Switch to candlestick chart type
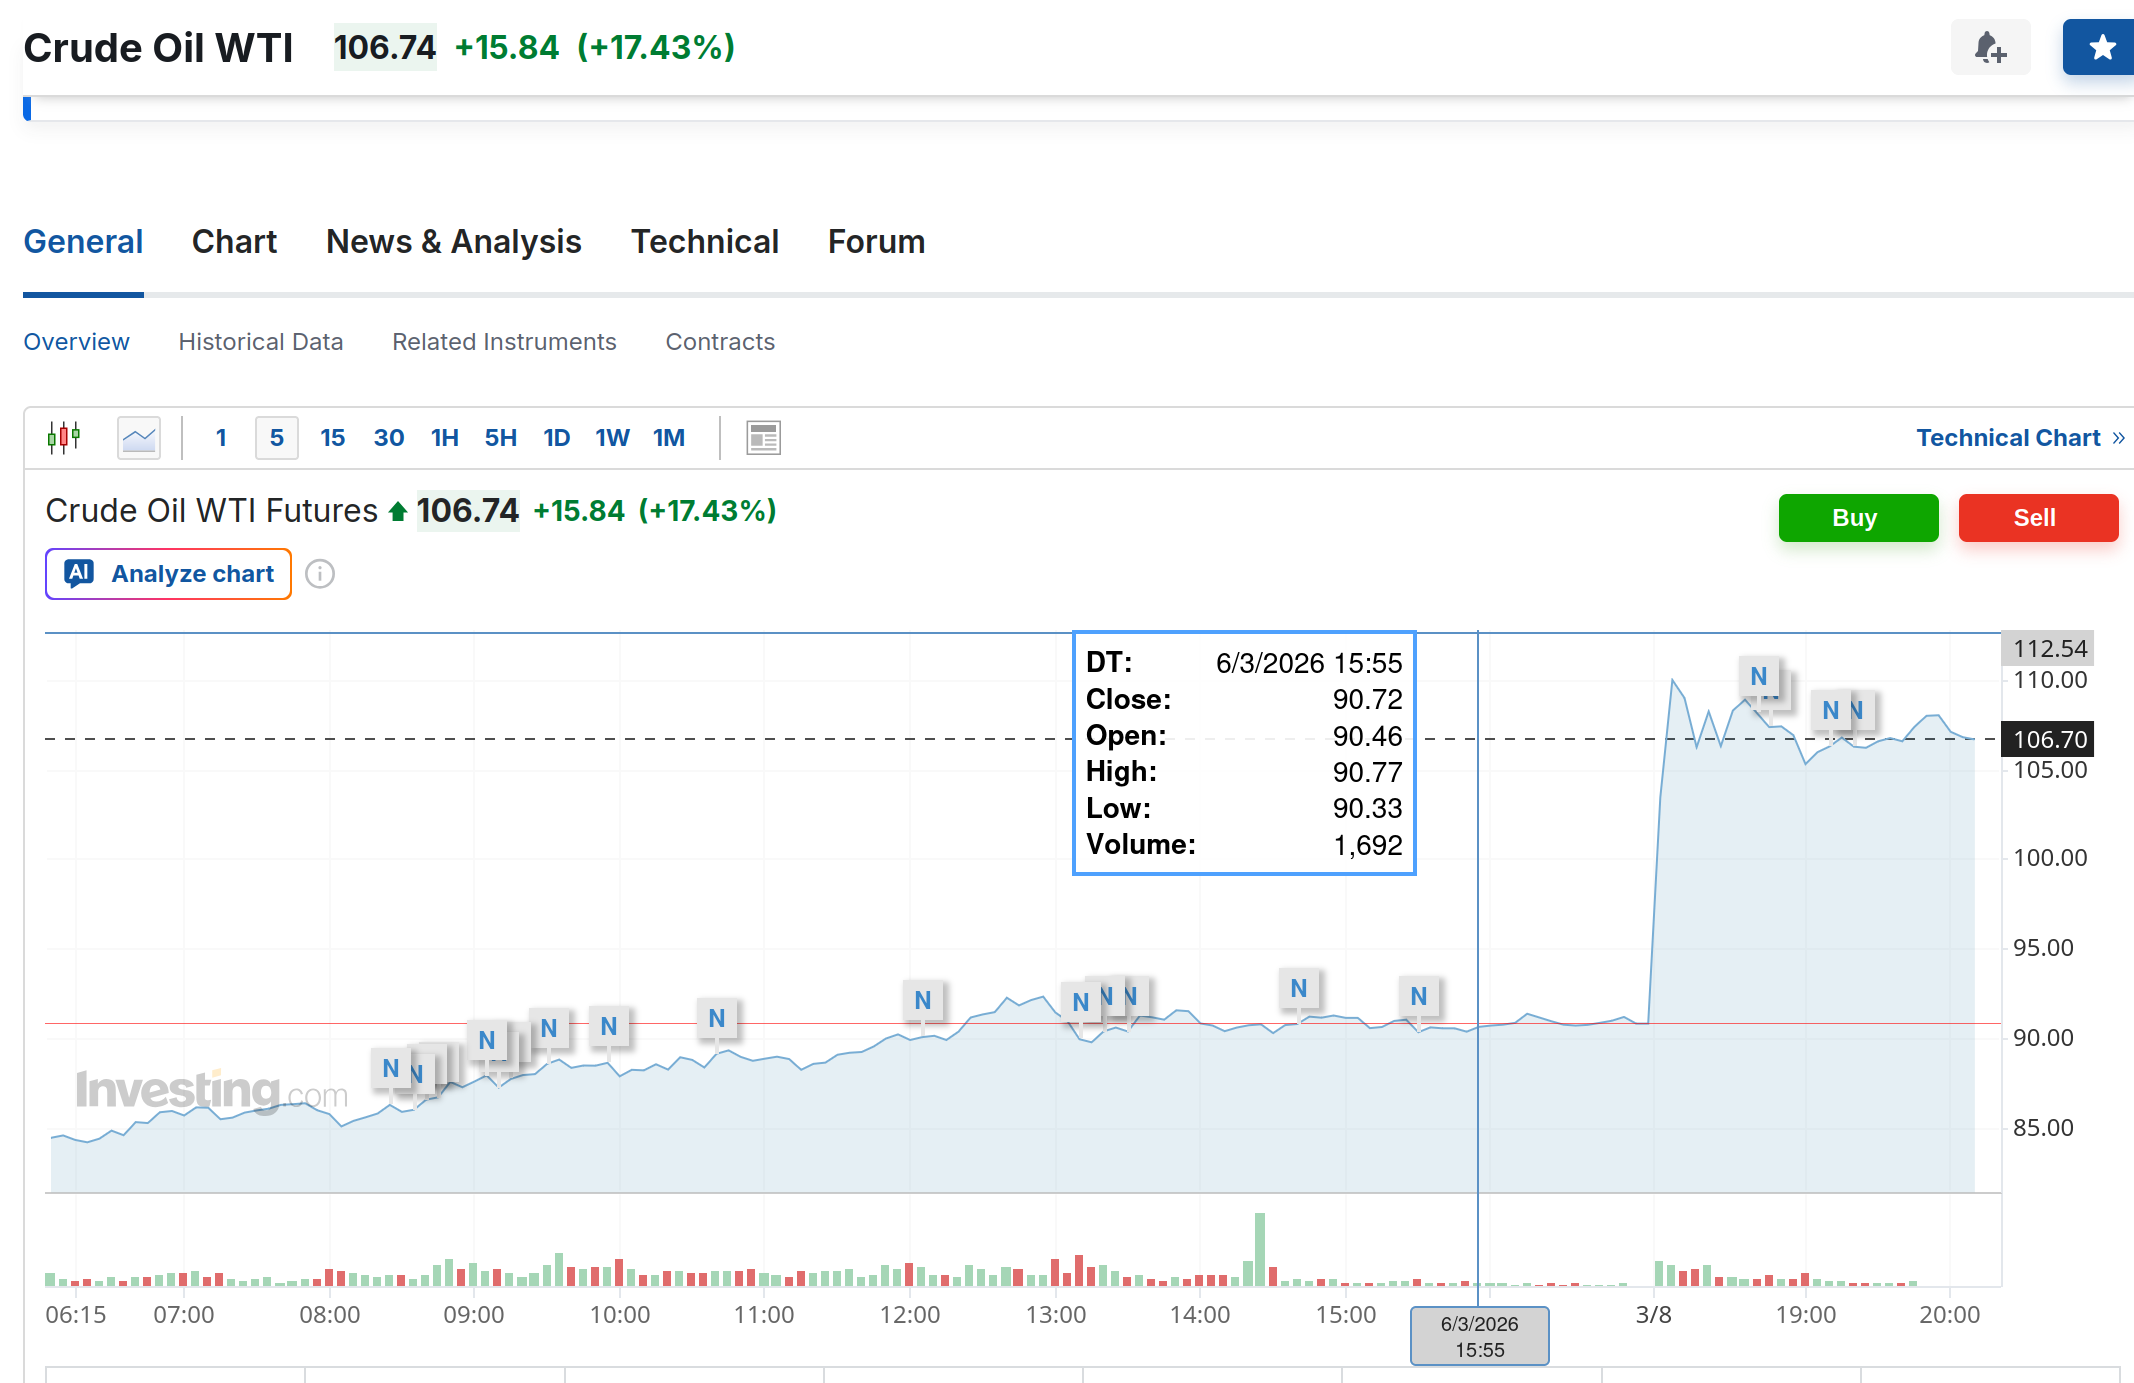 pyautogui.click(x=64, y=437)
